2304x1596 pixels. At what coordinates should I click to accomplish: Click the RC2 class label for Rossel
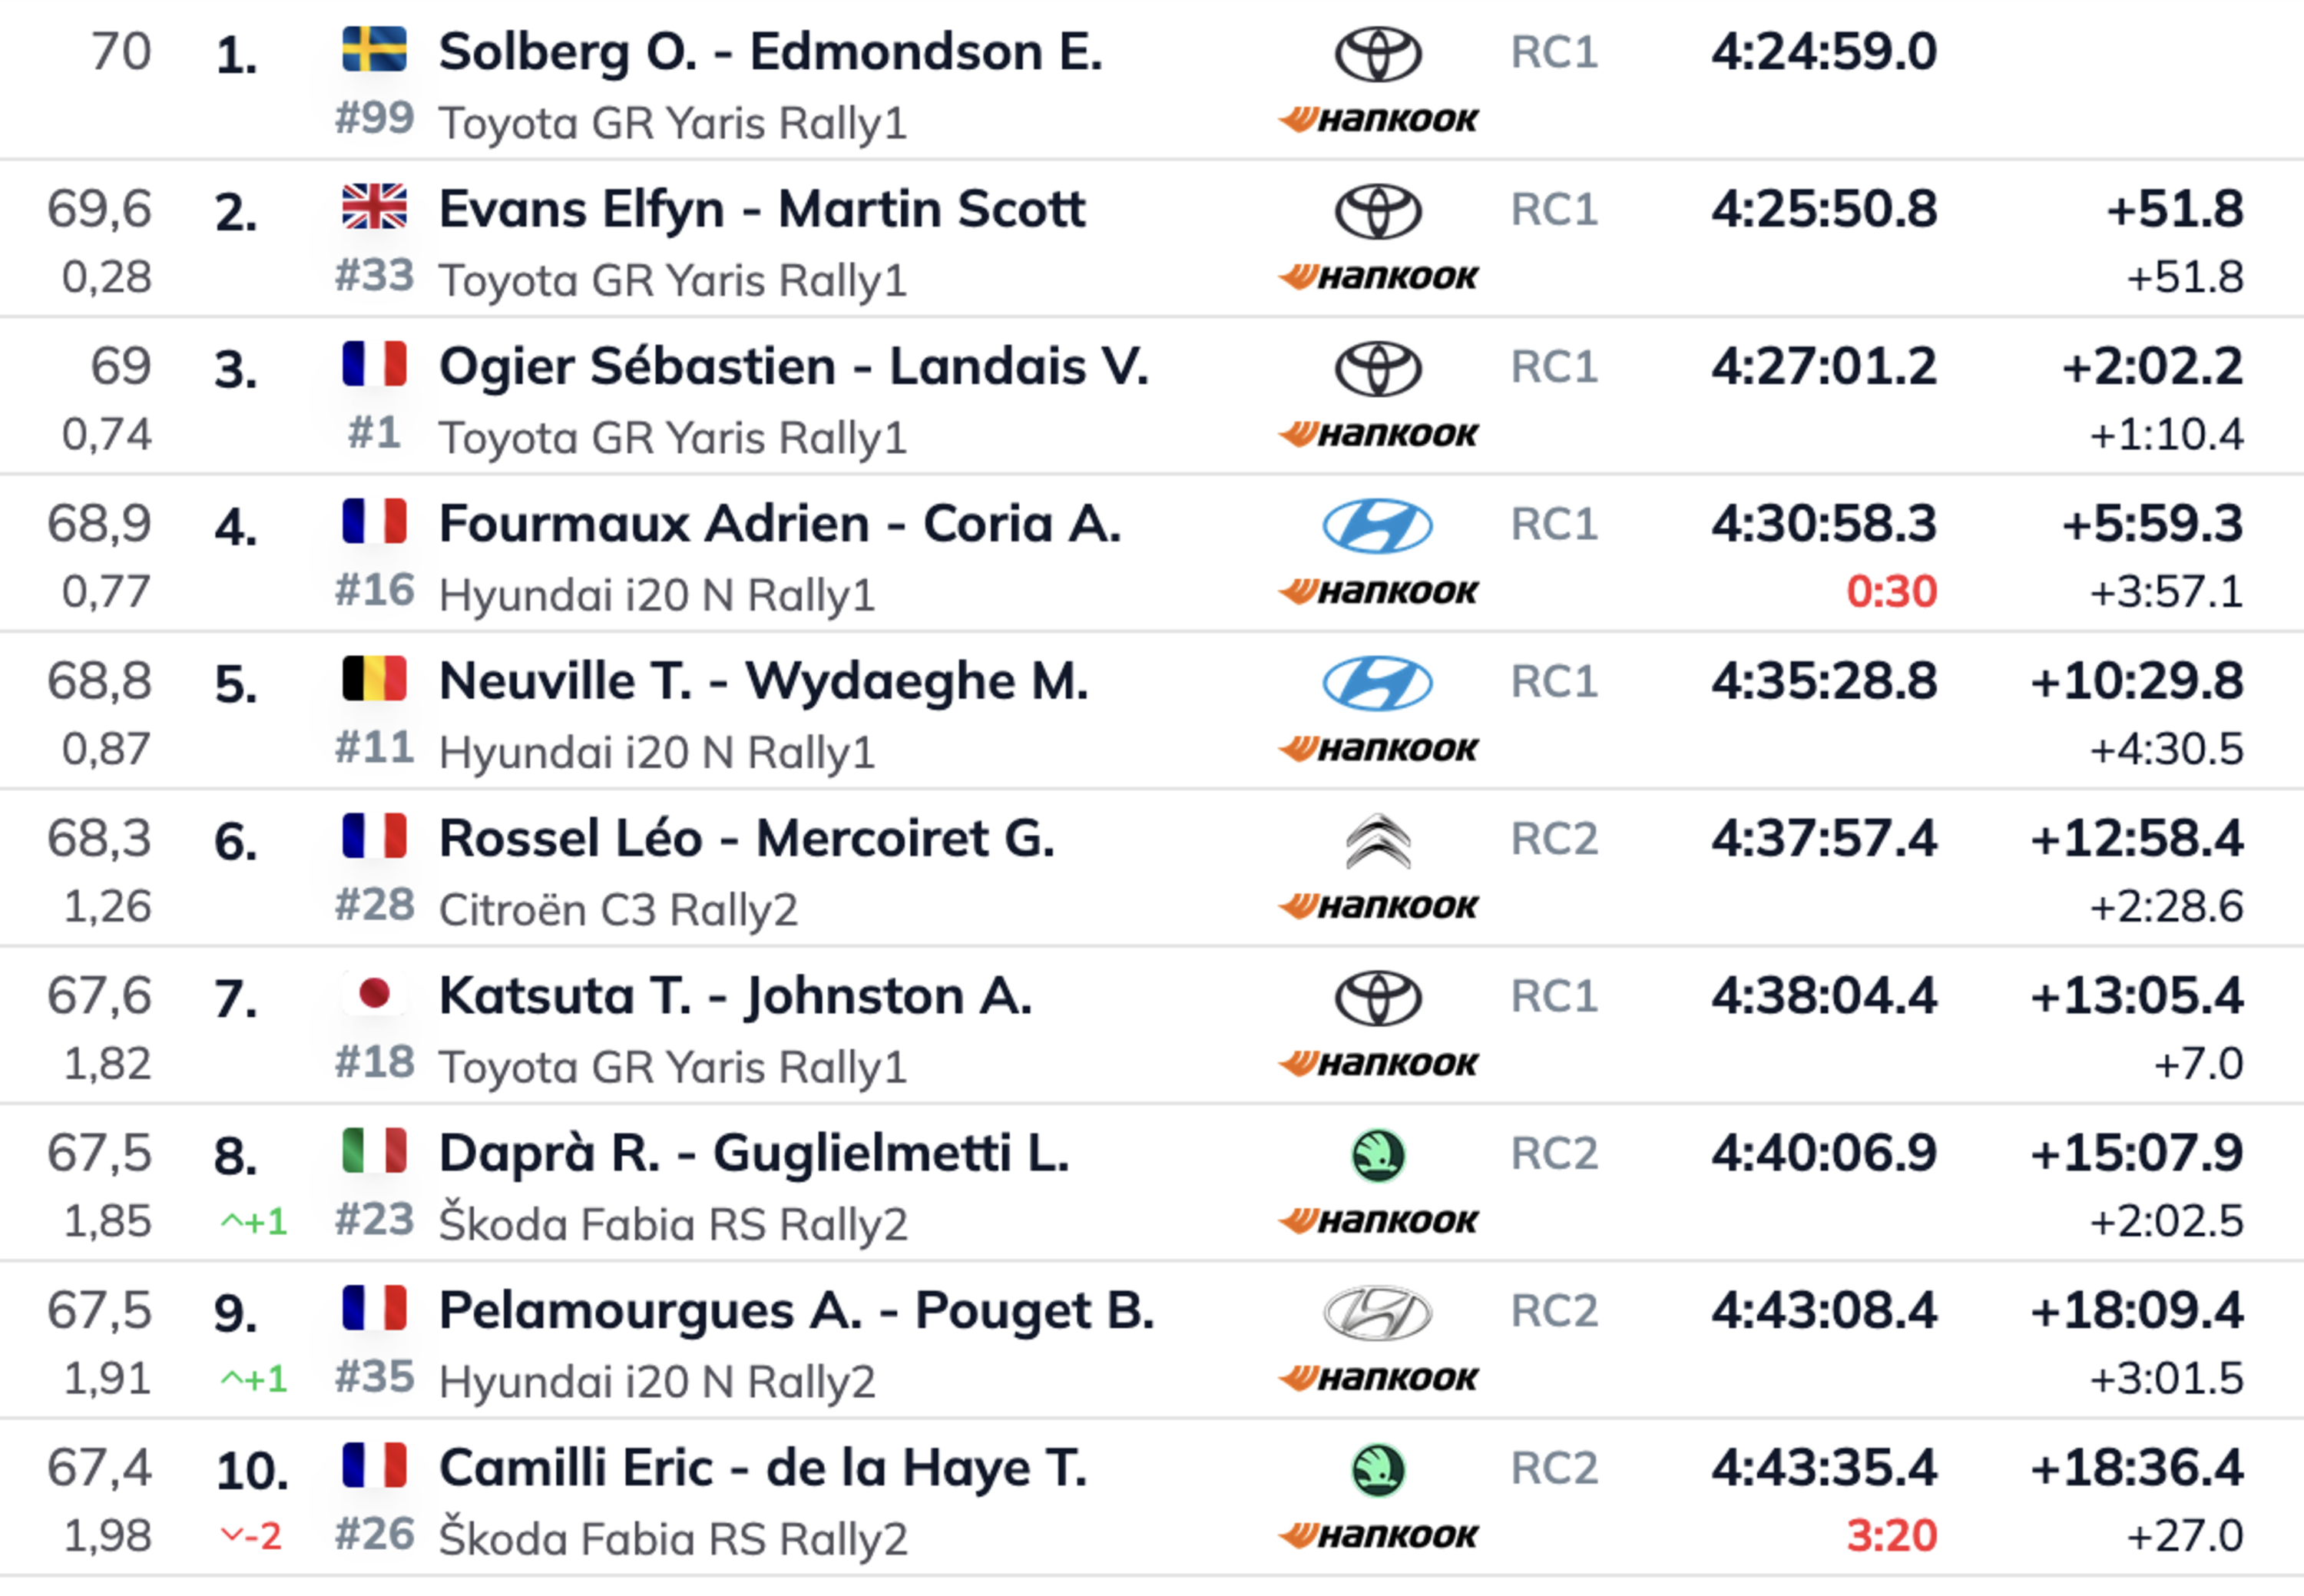click(1554, 839)
